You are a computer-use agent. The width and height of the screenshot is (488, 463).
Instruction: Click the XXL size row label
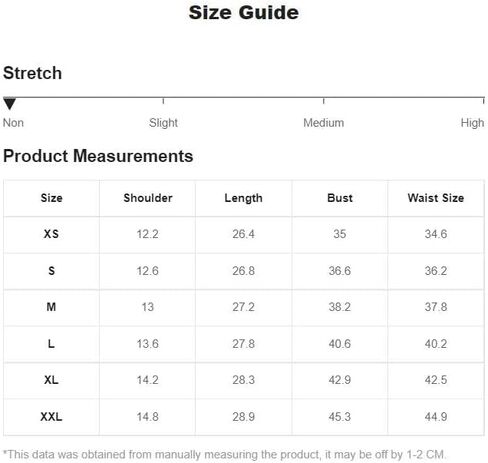(x=51, y=416)
